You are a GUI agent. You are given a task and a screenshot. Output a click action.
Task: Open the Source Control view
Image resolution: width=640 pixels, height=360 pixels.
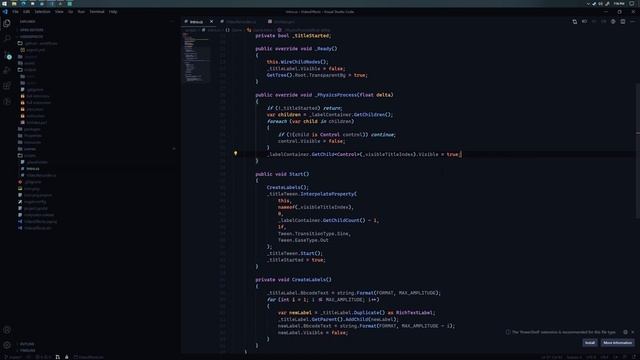coord(7,55)
